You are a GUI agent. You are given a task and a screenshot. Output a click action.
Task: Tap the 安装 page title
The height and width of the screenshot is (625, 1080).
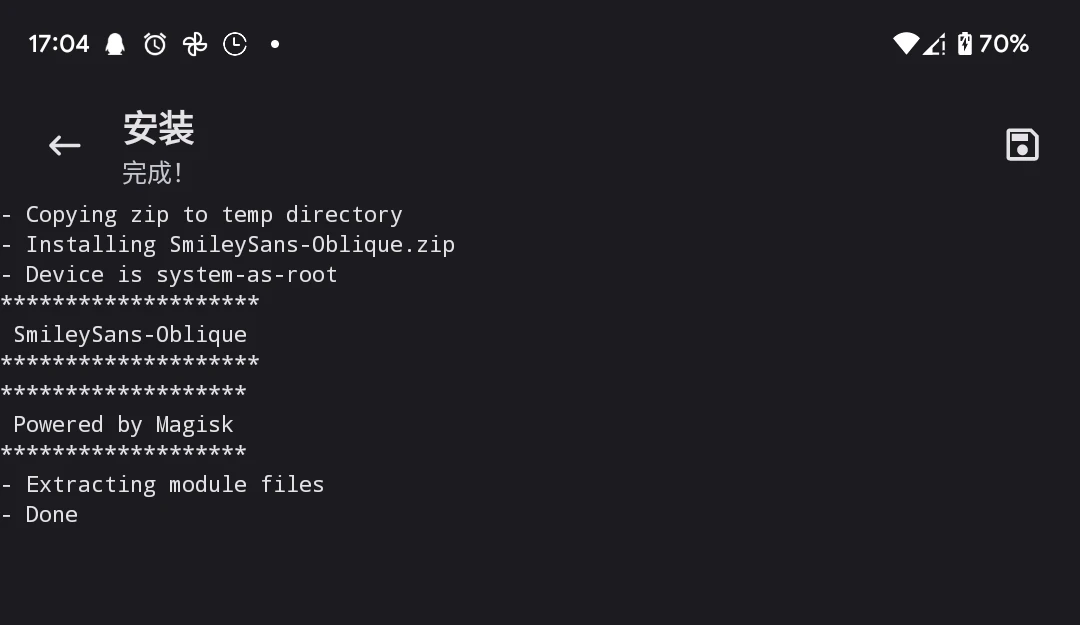pos(158,128)
